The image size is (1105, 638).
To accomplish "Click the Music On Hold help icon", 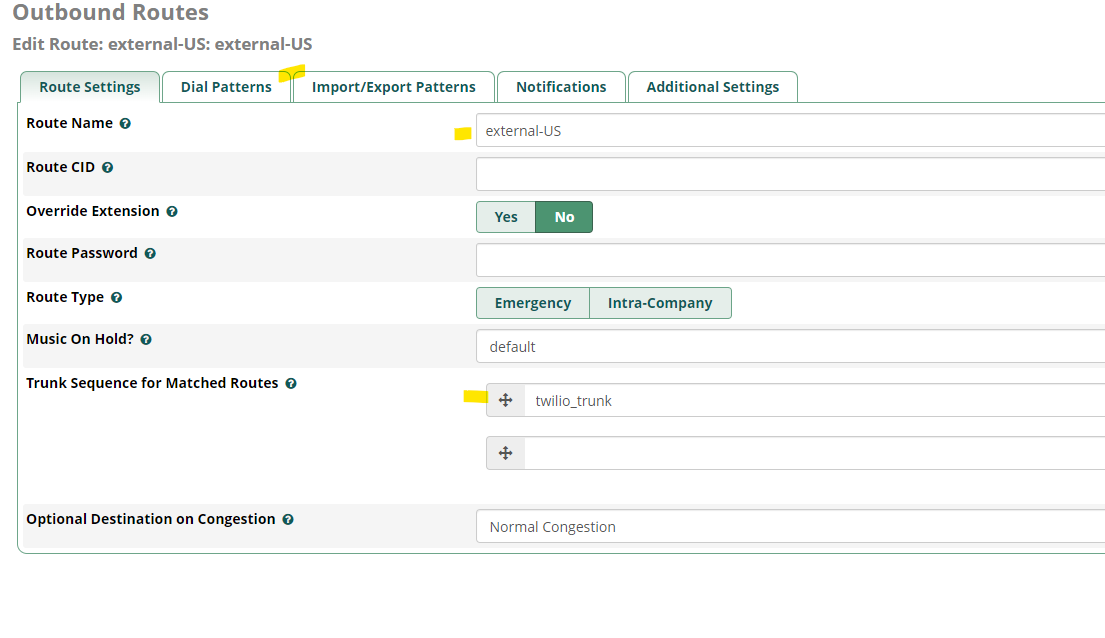I will coord(146,339).
